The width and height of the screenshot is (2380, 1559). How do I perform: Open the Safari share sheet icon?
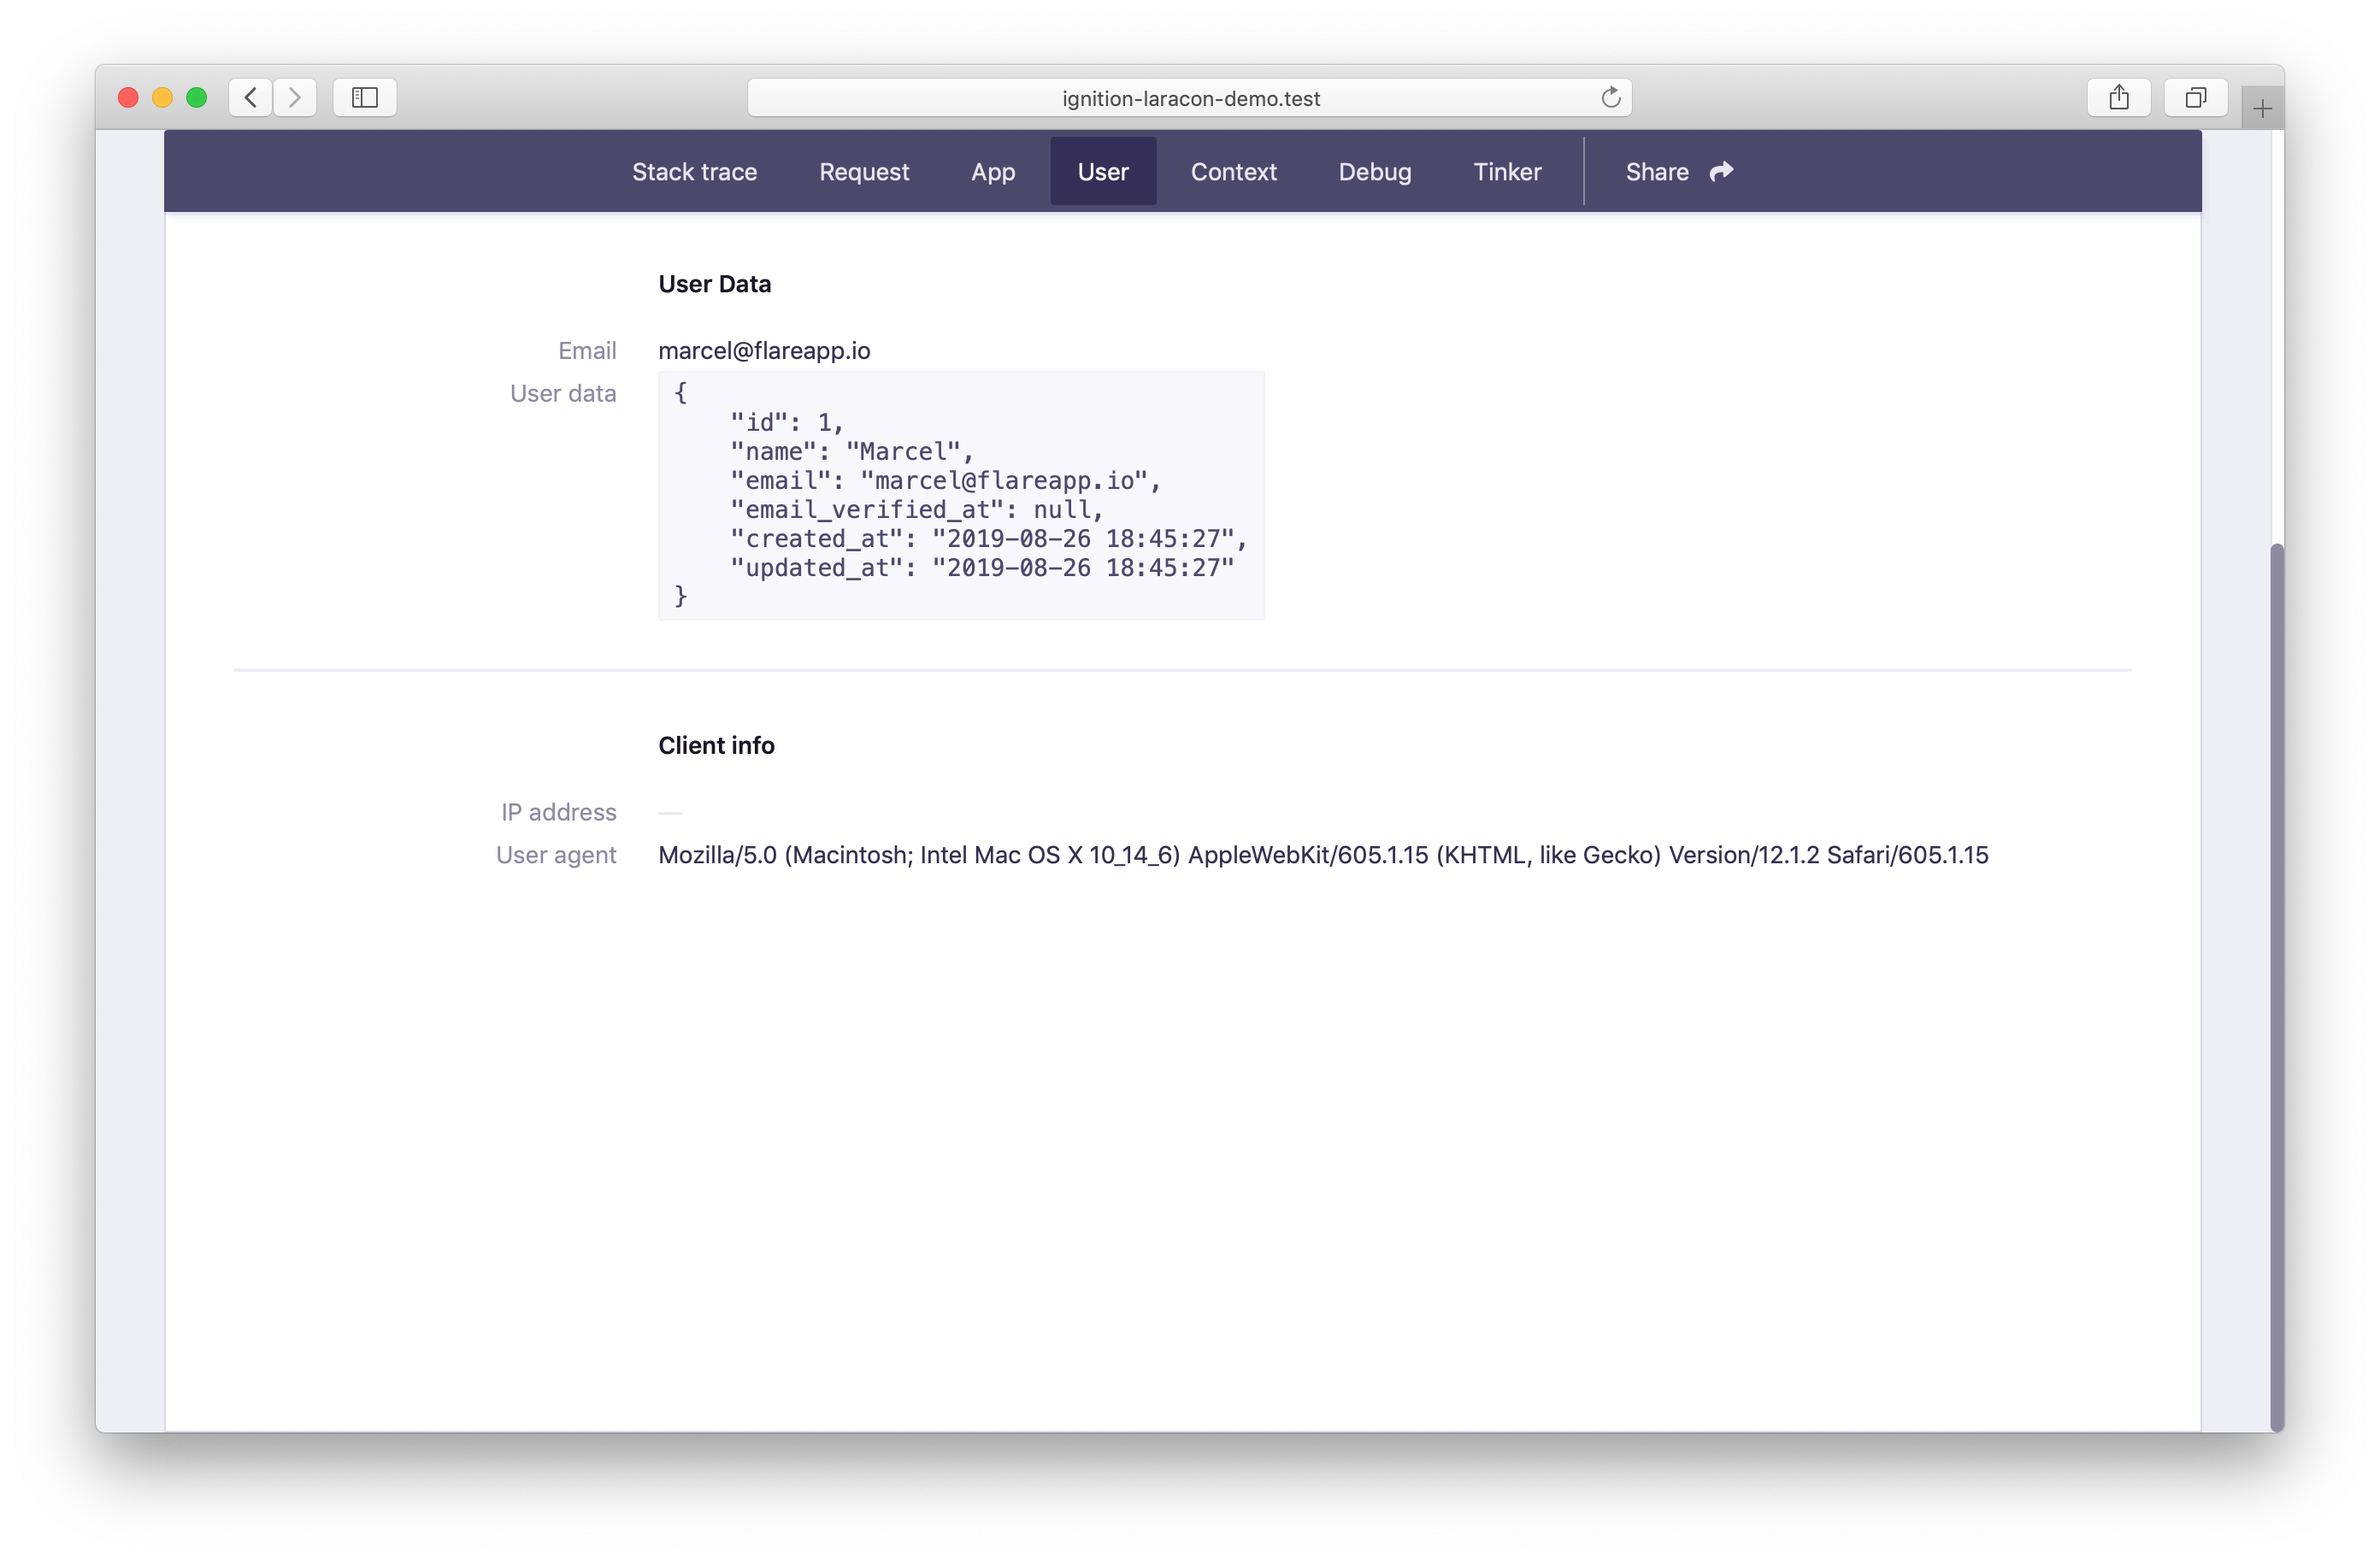tap(2118, 97)
